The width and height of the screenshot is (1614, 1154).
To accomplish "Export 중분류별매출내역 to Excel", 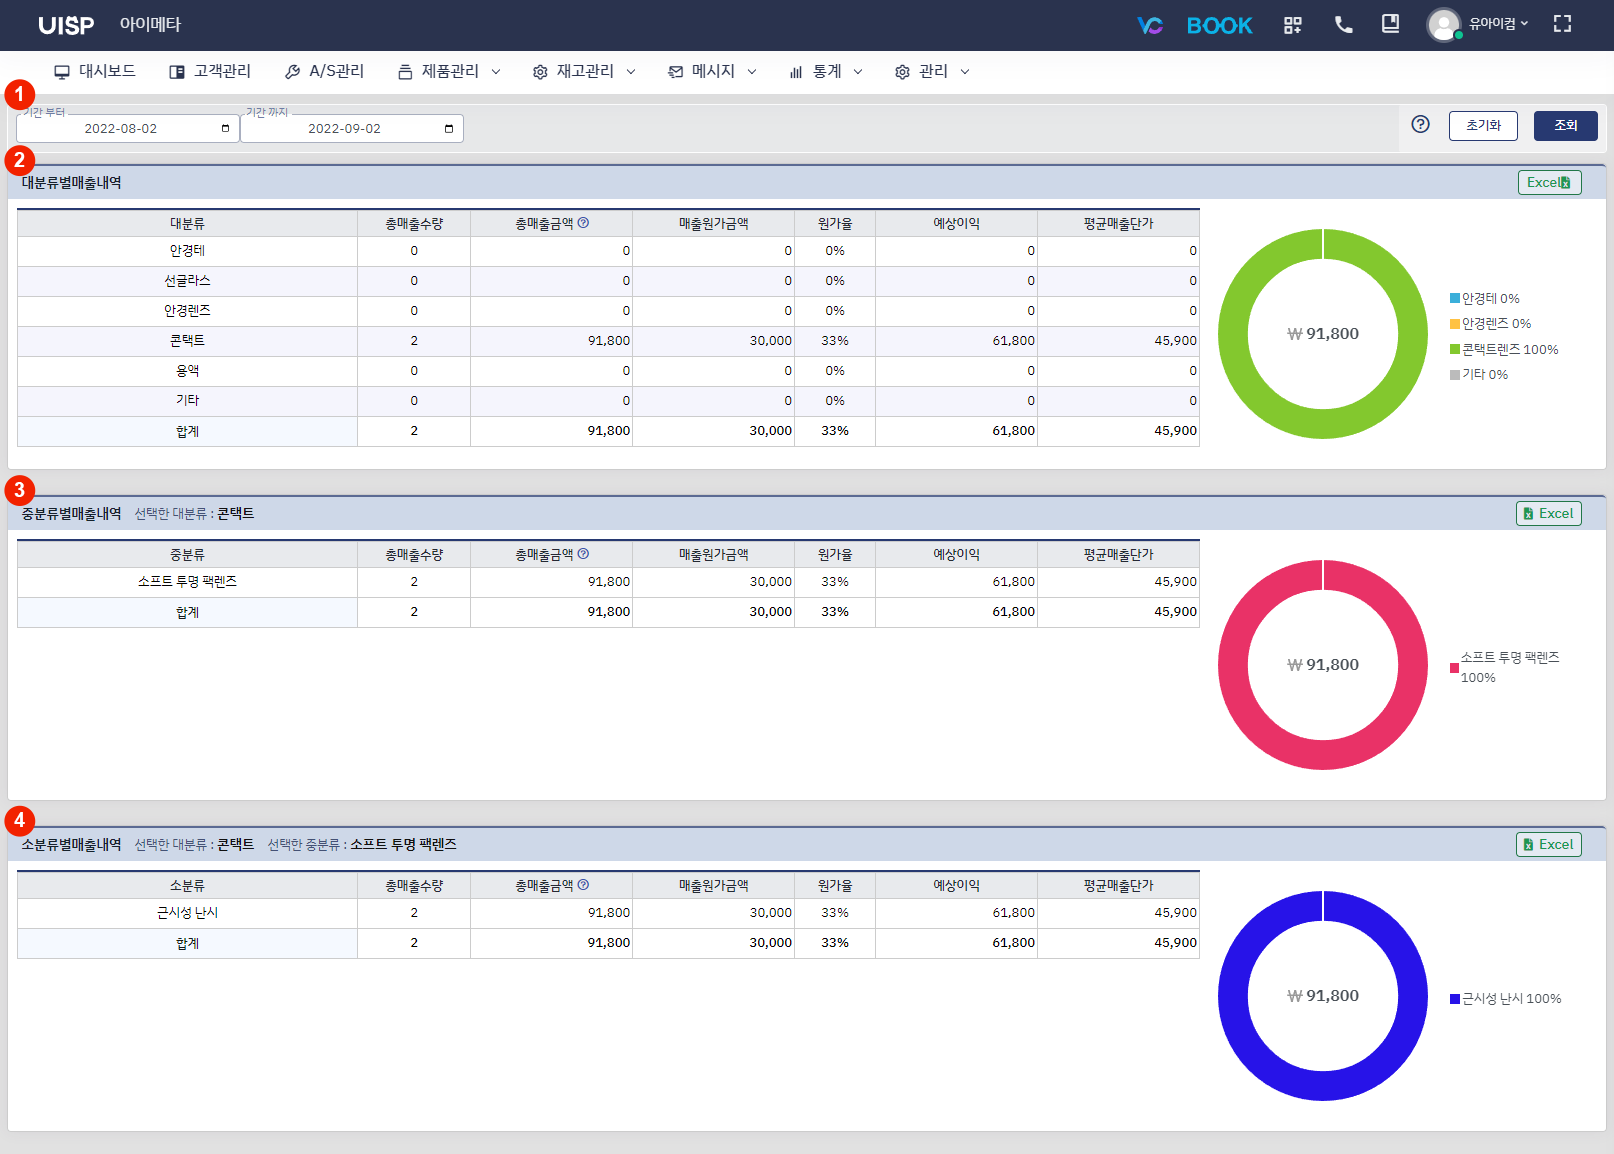I will click(1548, 514).
